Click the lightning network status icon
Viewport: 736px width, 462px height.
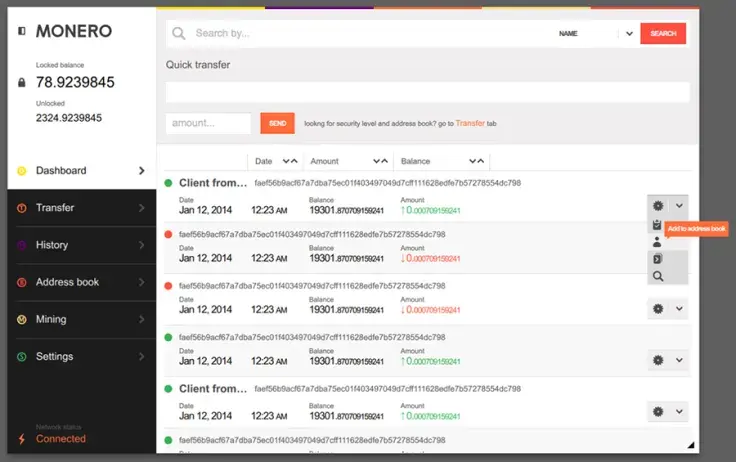point(22,439)
